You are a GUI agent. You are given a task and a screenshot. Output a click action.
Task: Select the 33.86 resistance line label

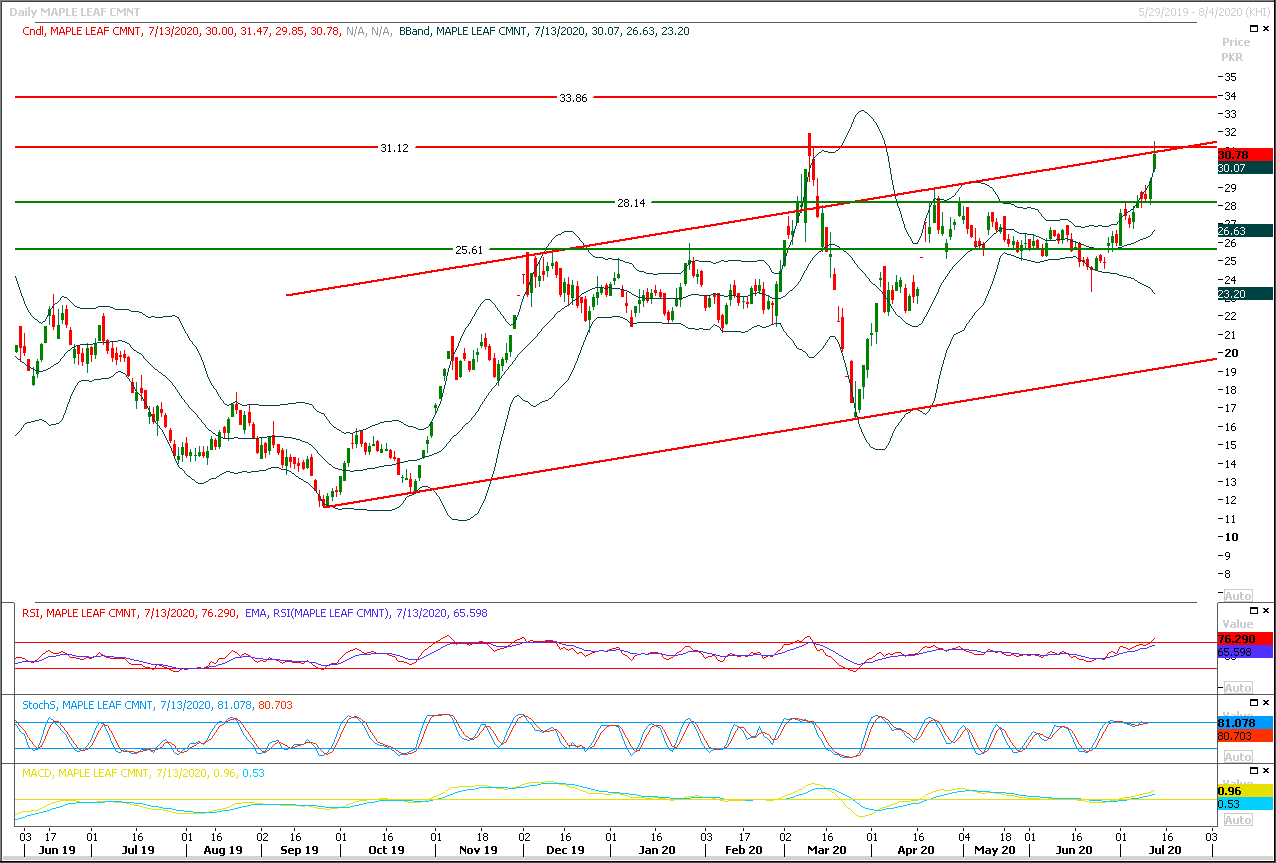tap(573, 98)
